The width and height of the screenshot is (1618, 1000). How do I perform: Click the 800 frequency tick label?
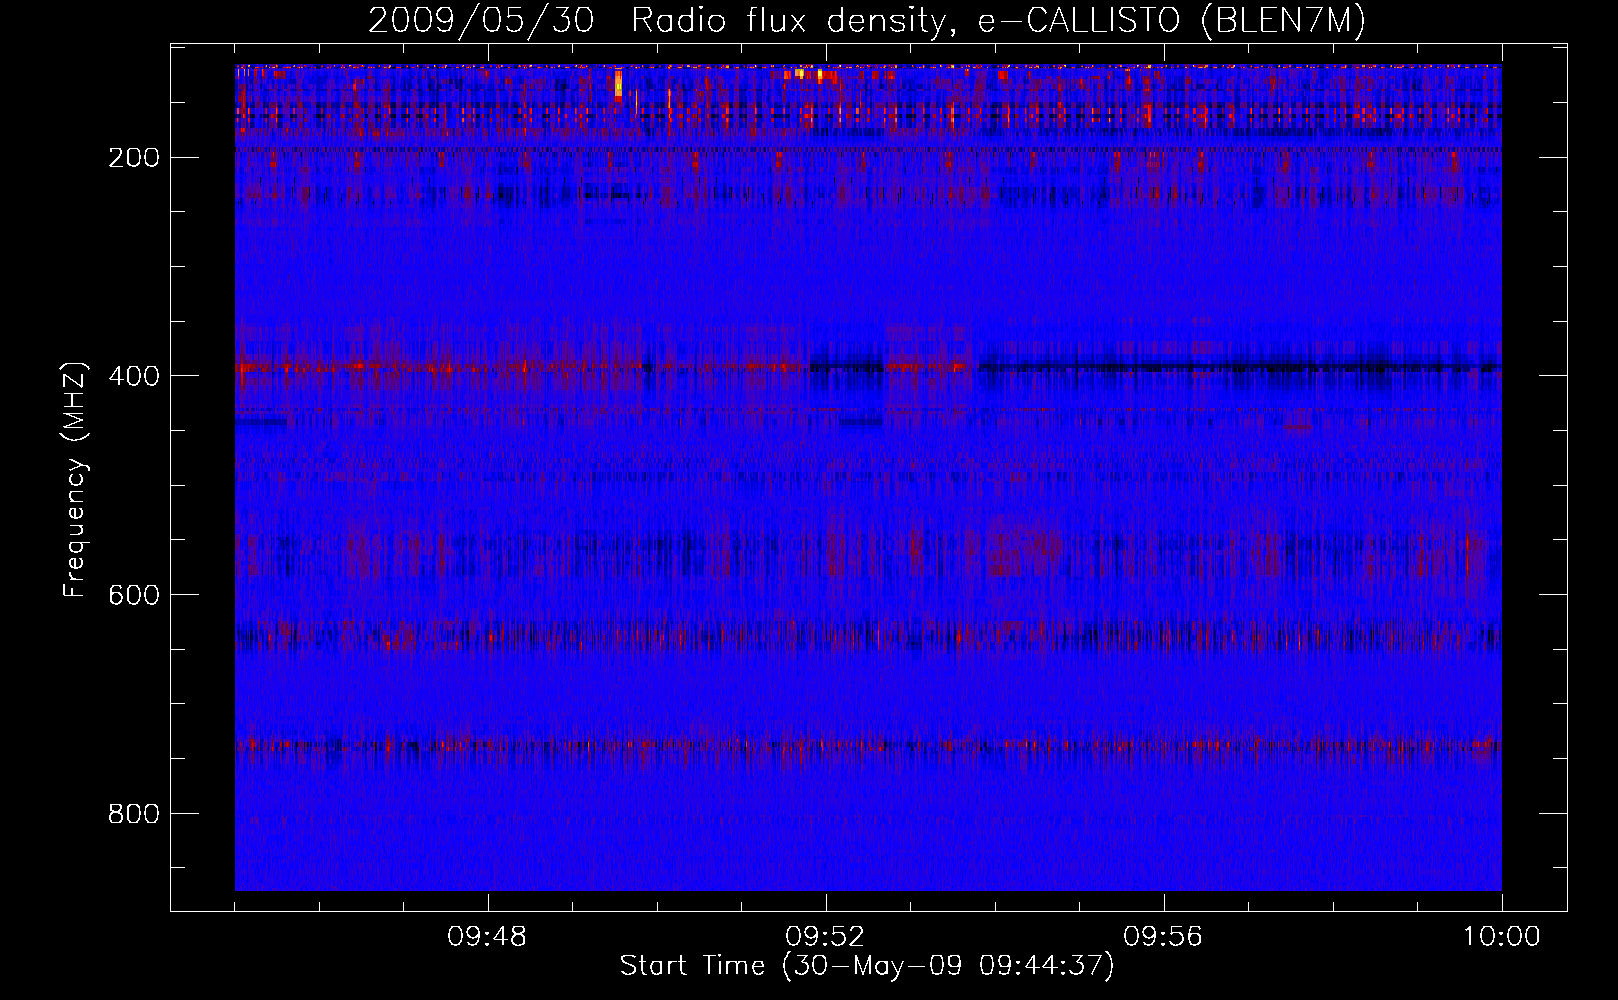point(133,814)
